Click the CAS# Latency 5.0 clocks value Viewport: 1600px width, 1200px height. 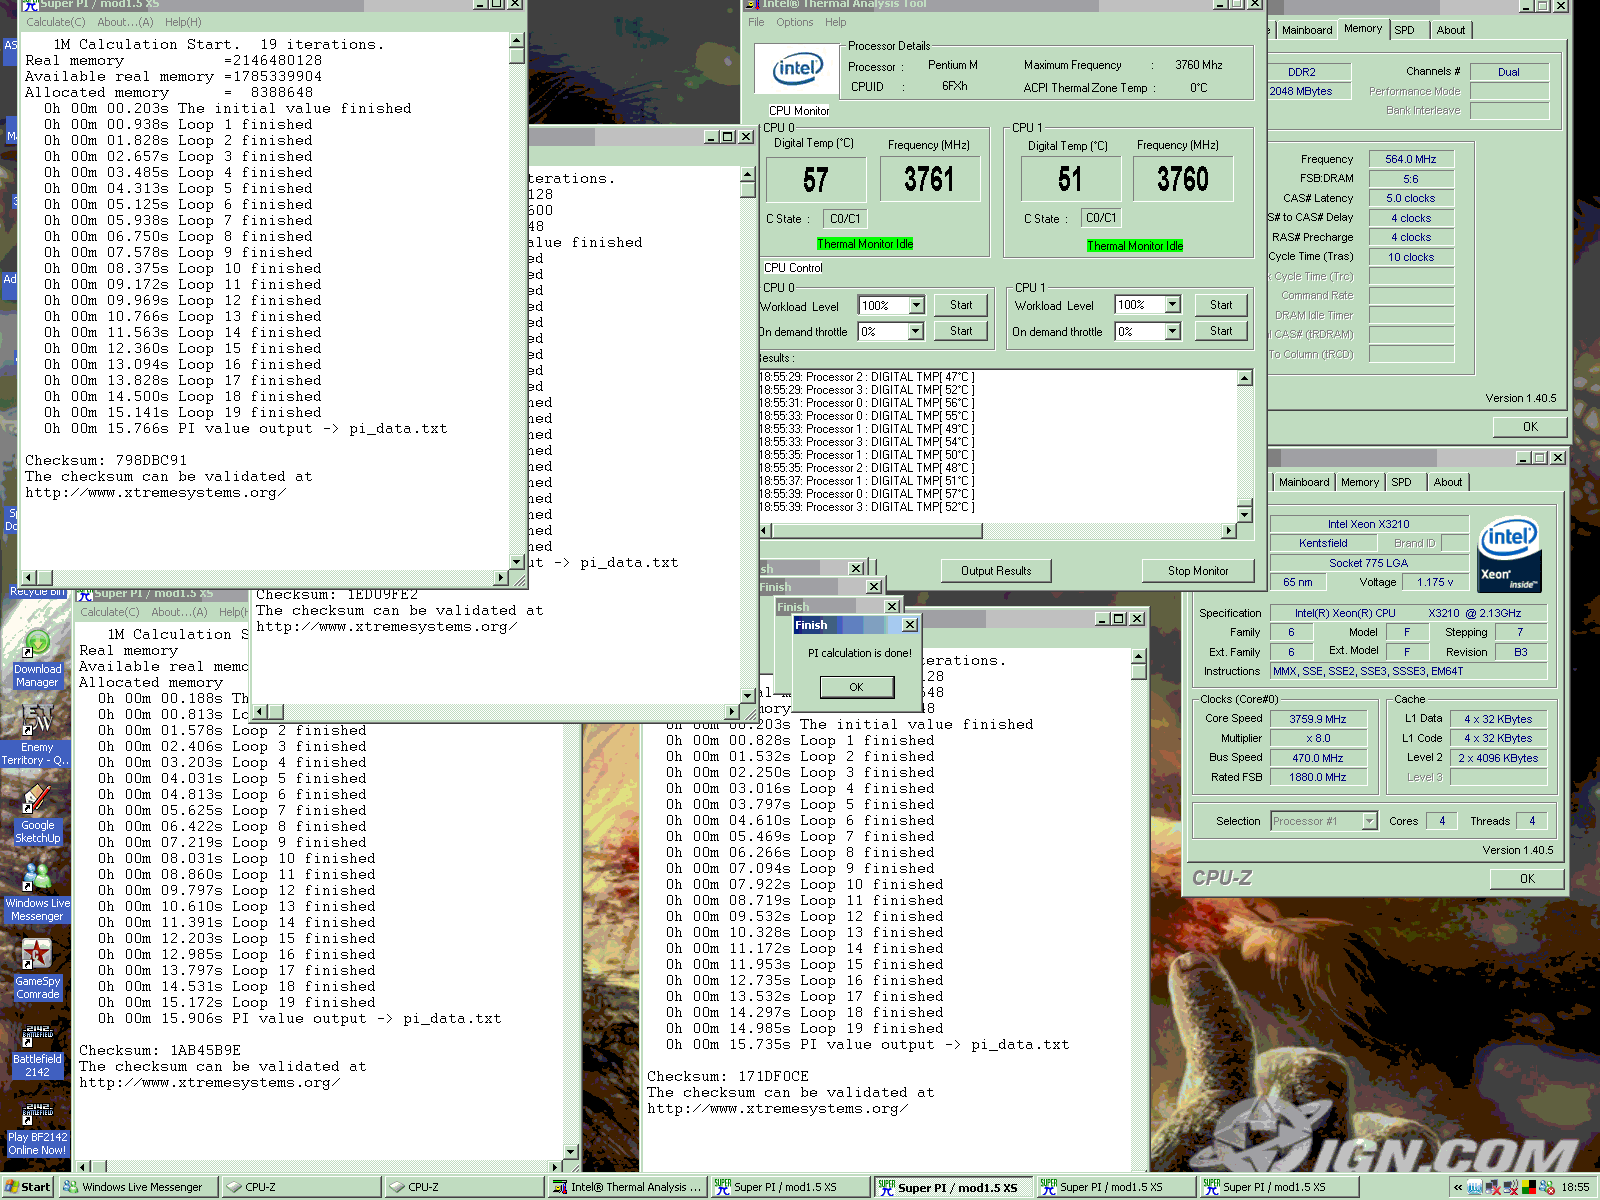point(1410,198)
